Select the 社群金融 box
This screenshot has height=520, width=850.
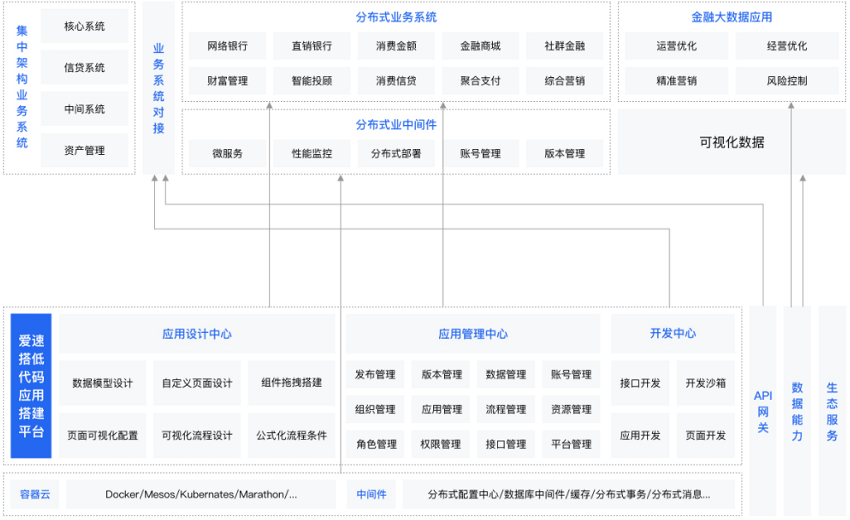tap(564, 46)
